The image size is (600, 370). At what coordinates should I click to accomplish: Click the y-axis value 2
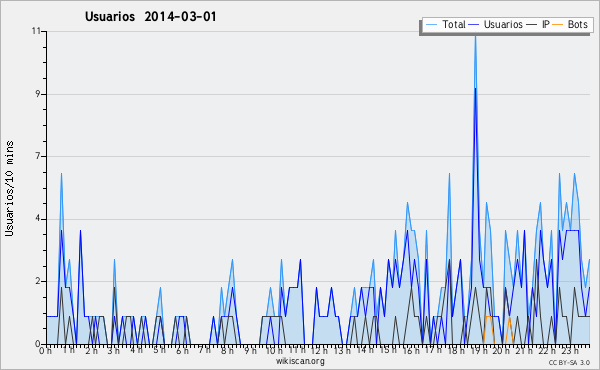point(38,281)
